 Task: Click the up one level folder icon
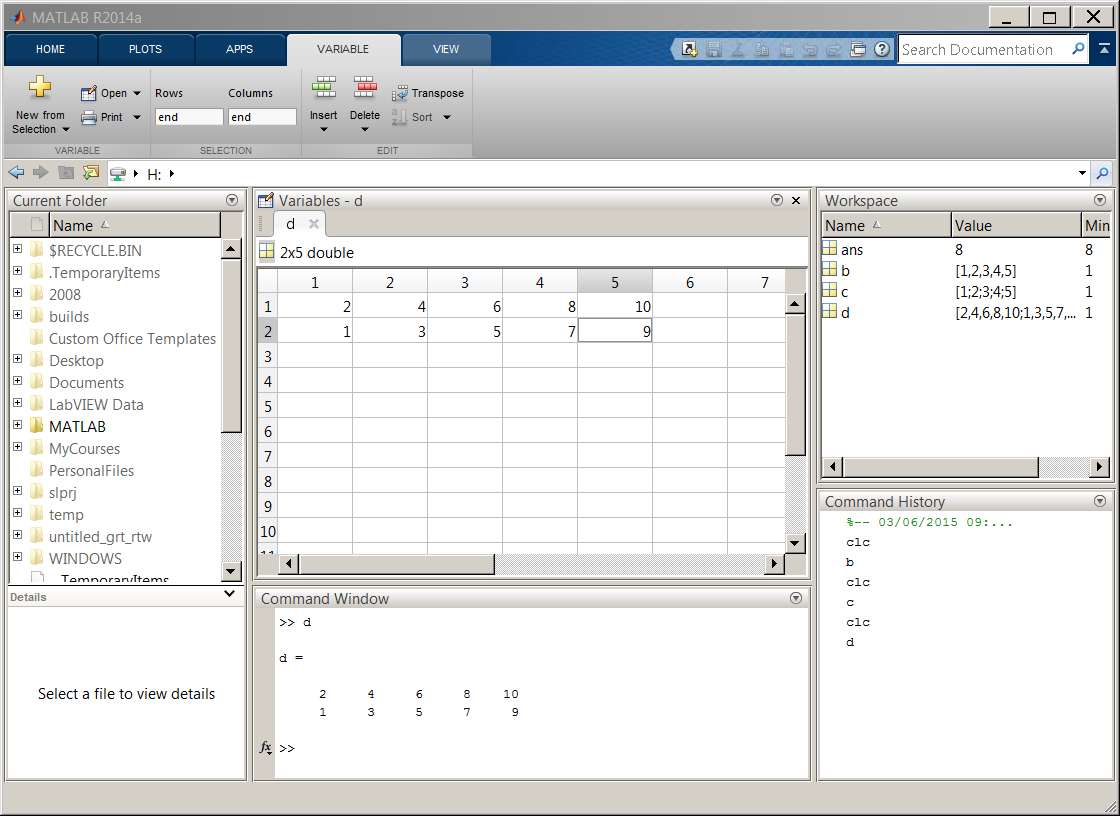click(x=66, y=172)
